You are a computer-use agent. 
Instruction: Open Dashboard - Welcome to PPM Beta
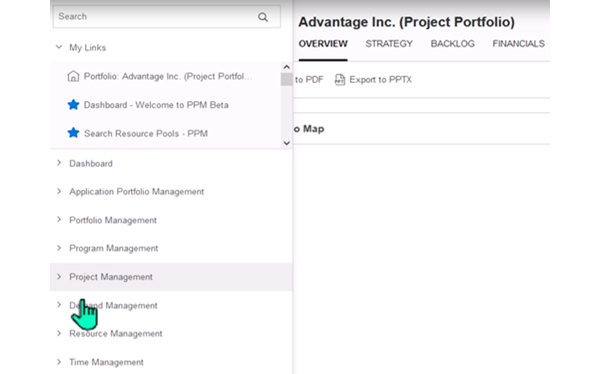pyautogui.click(x=156, y=105)
